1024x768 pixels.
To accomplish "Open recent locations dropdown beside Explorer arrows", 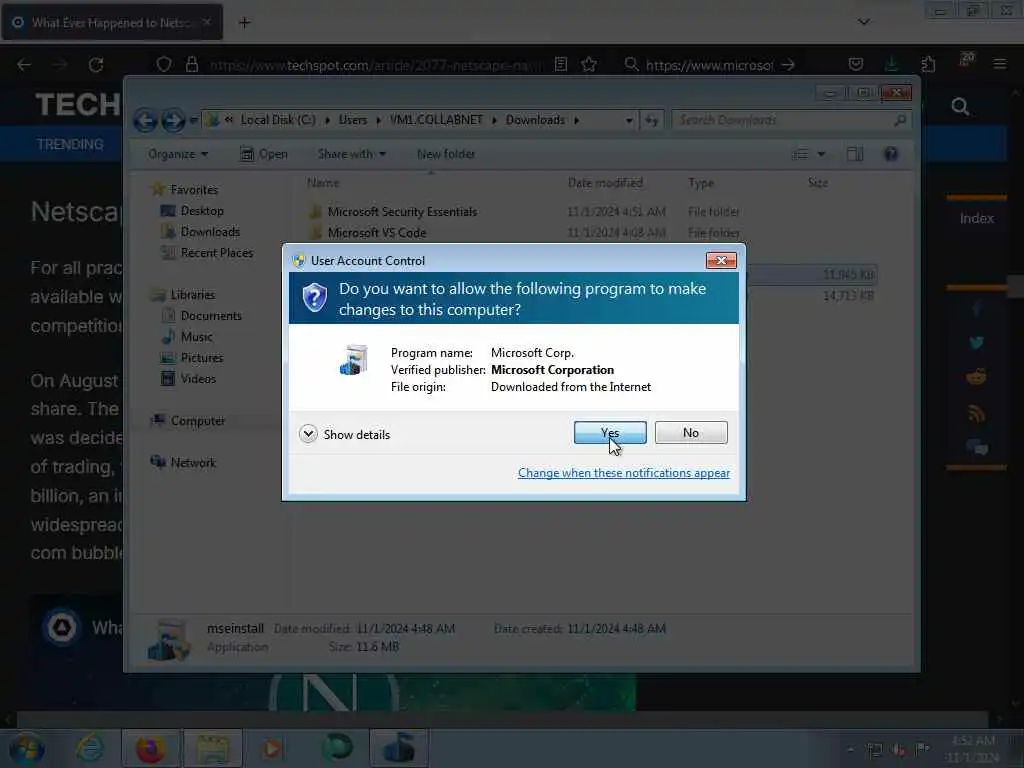I will 193,120.
